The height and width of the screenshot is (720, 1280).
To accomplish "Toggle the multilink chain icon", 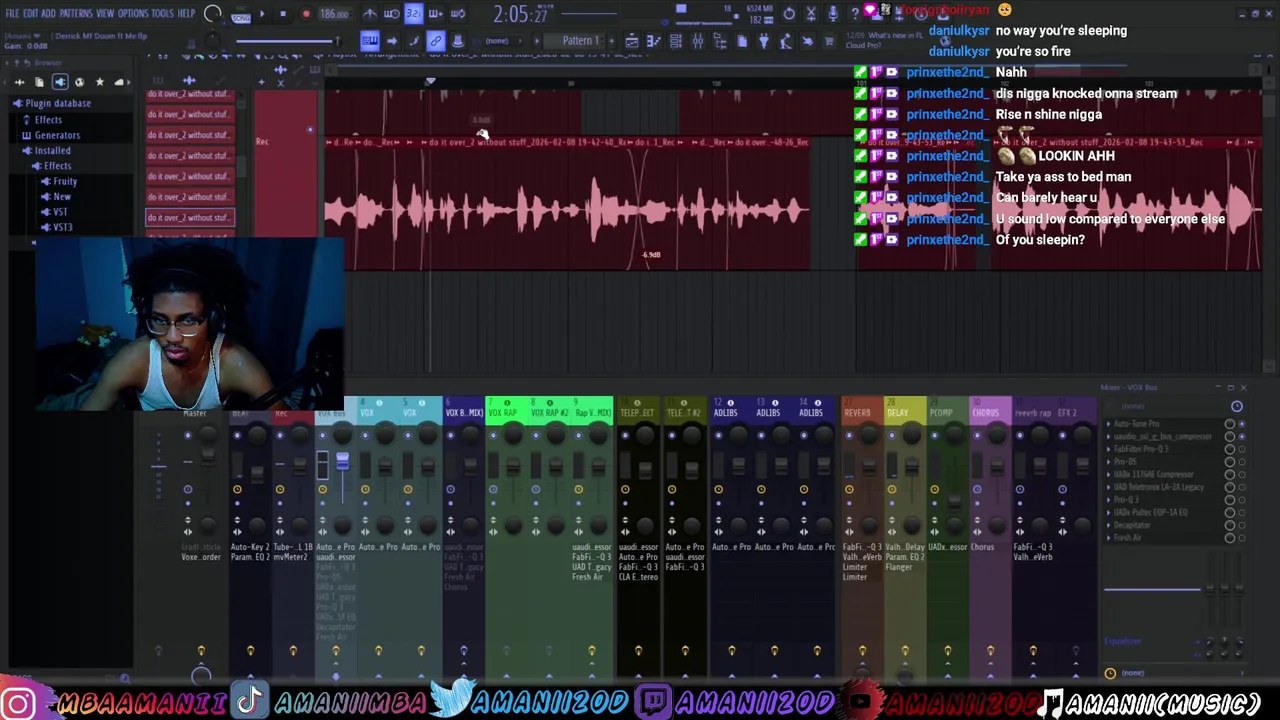I will [x=435, y=41].
